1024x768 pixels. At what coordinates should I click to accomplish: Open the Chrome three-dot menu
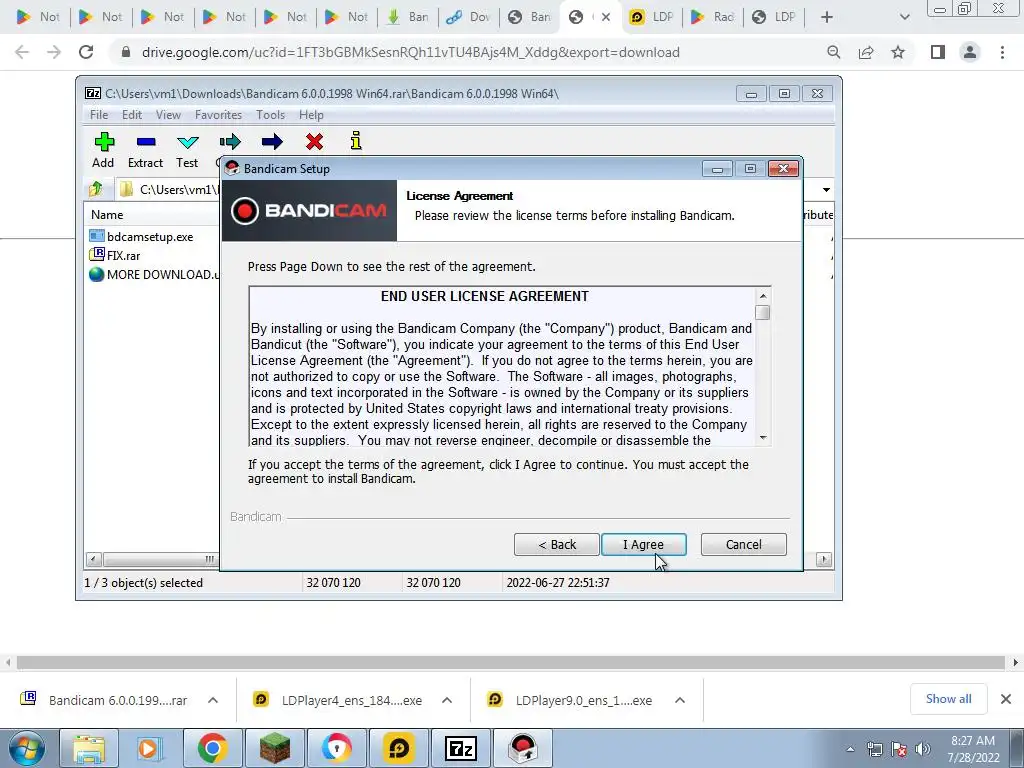tap(1002, 52)
